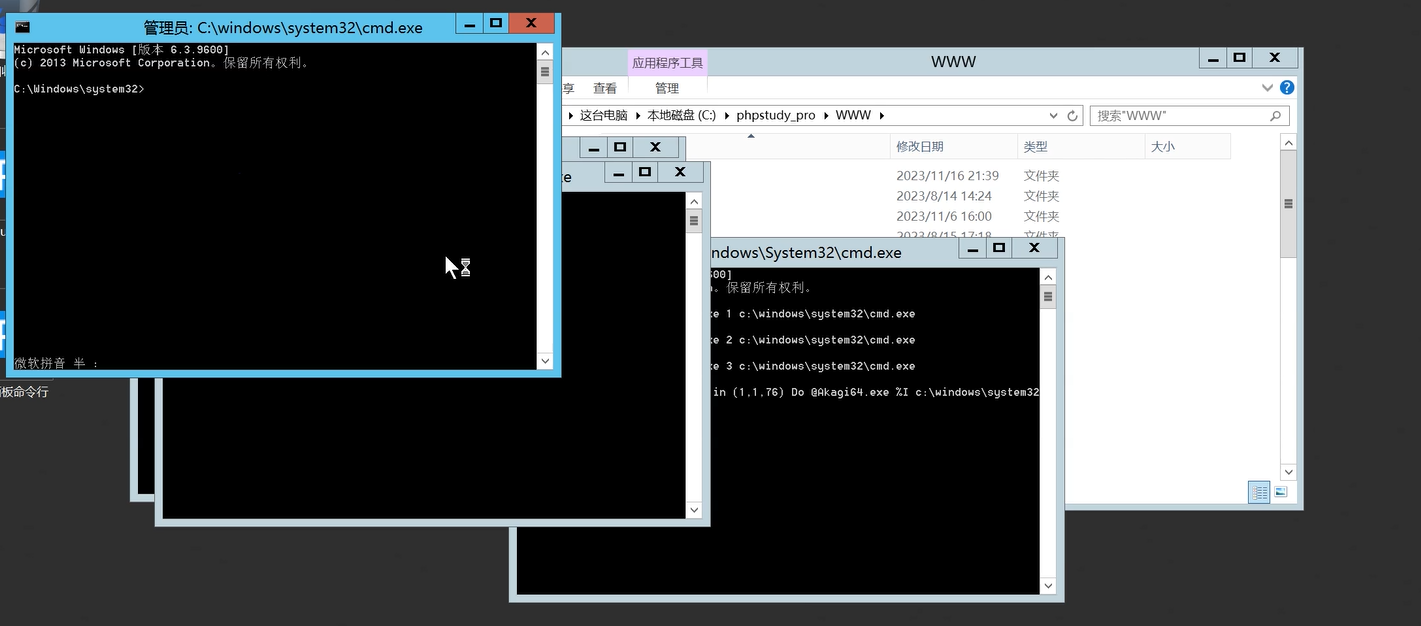Open the 管理 ribbon tab

tap(667, 88)
